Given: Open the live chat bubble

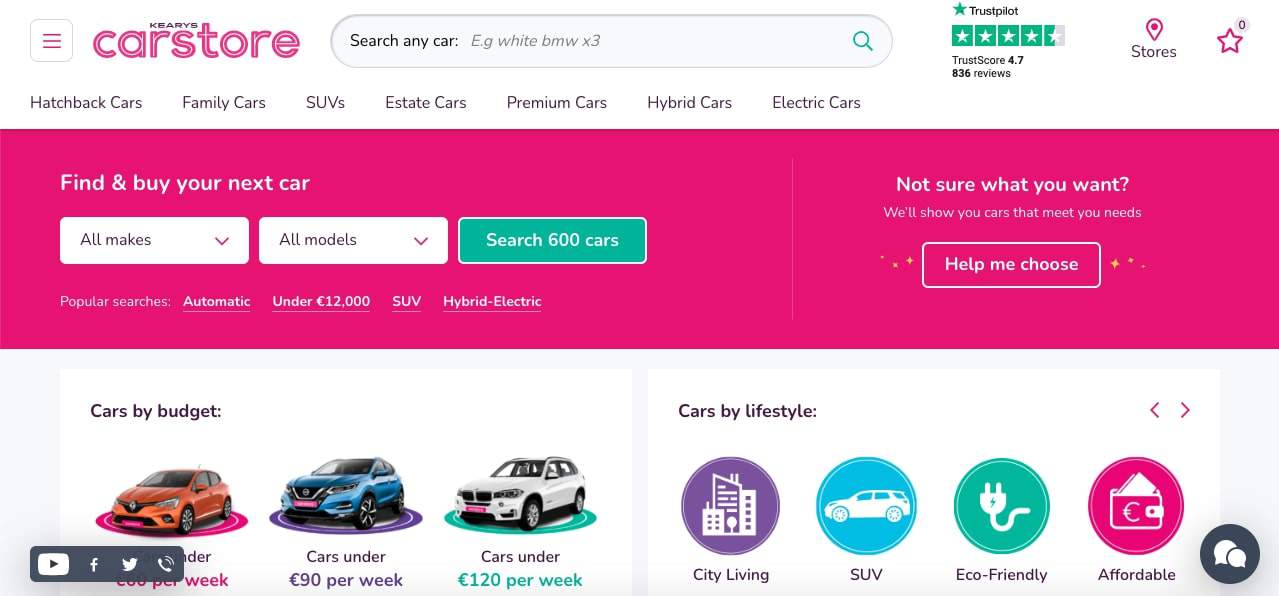Looking at the screenshot, I should pyautogui.click(x=1229, y=554).
